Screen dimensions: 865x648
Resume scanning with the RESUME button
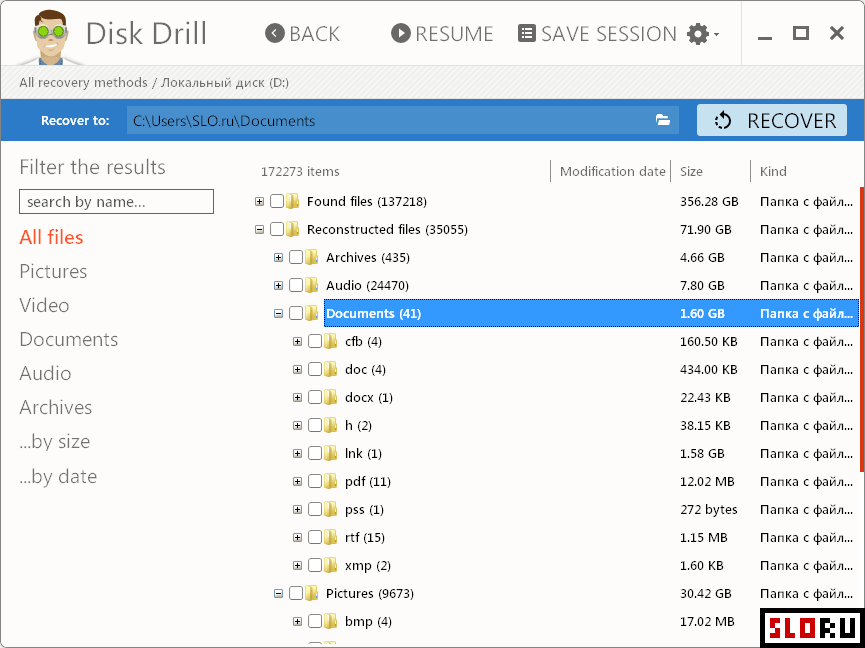442,34
